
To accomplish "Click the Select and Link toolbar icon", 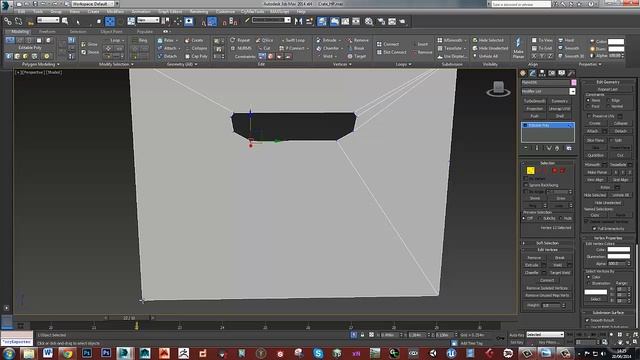I will [x=8, y=21].
